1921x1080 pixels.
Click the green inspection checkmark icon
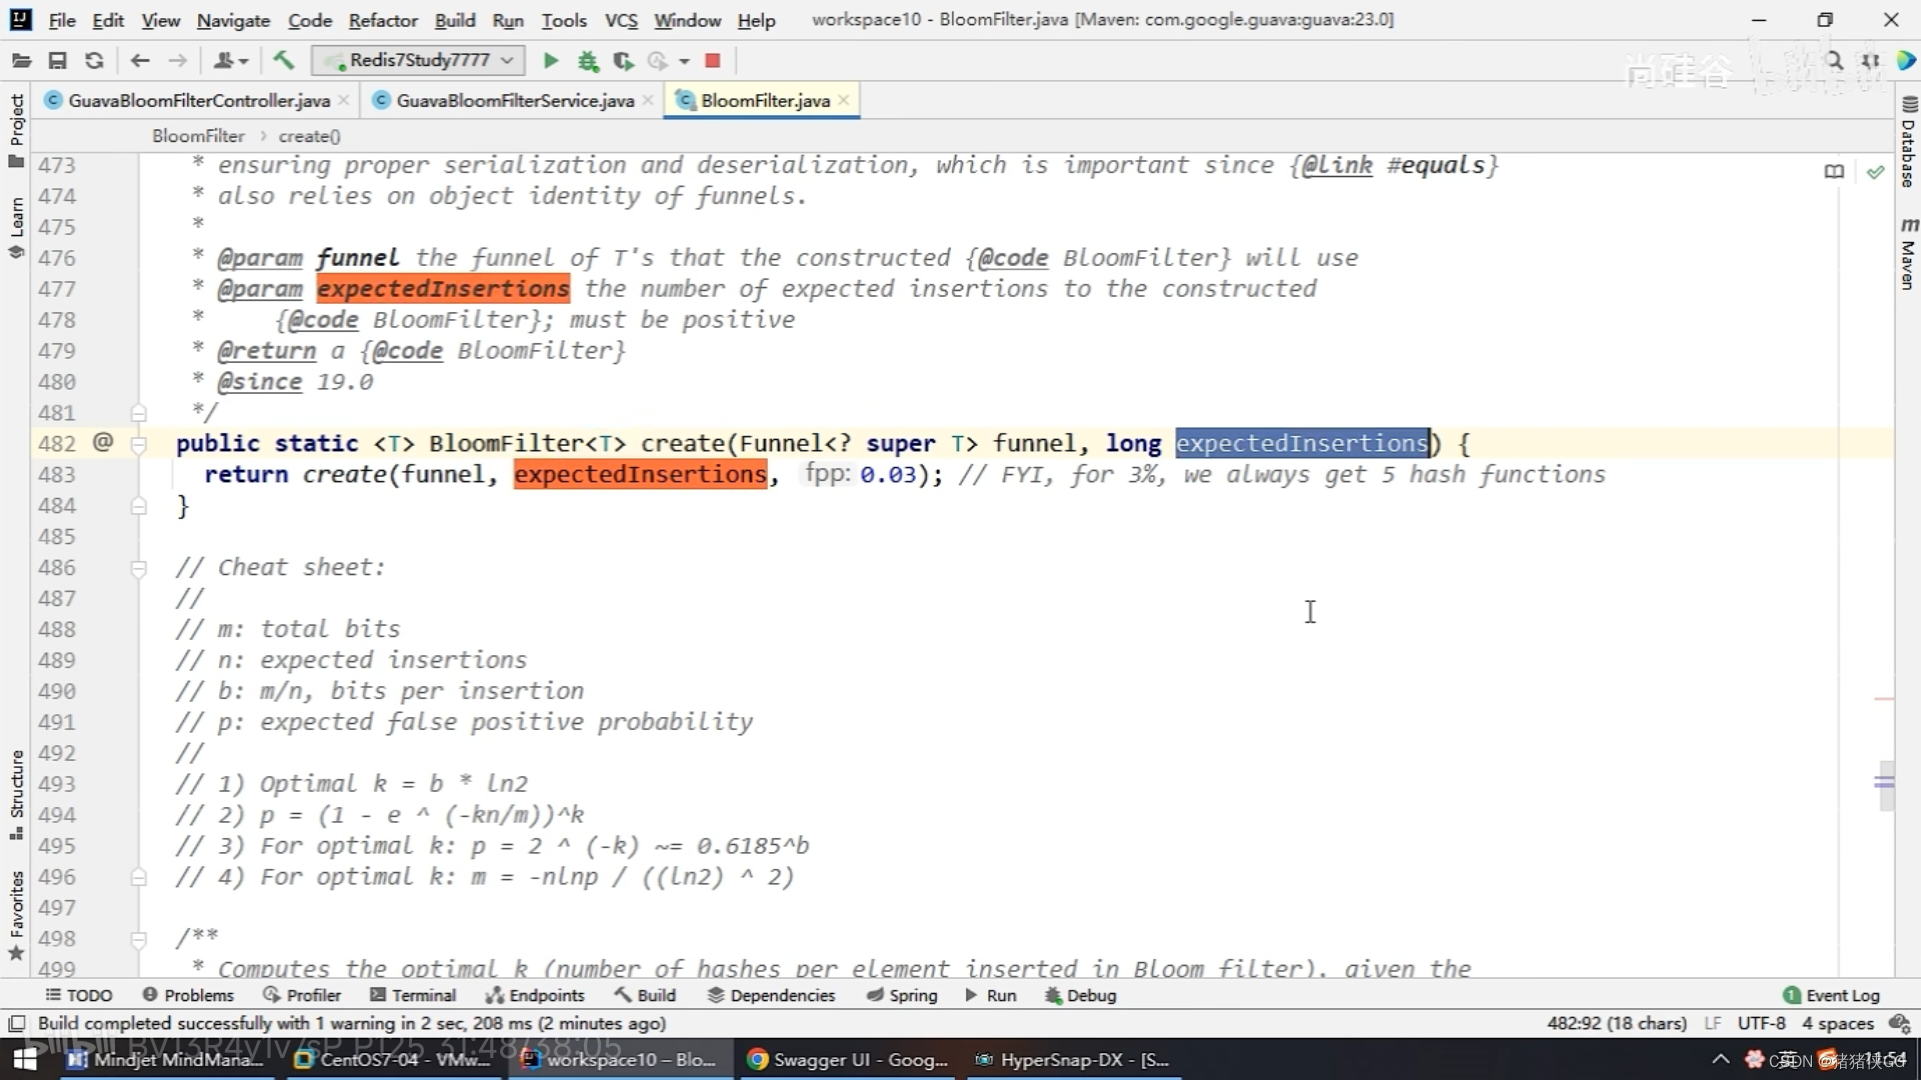[x=1875, y=172]
